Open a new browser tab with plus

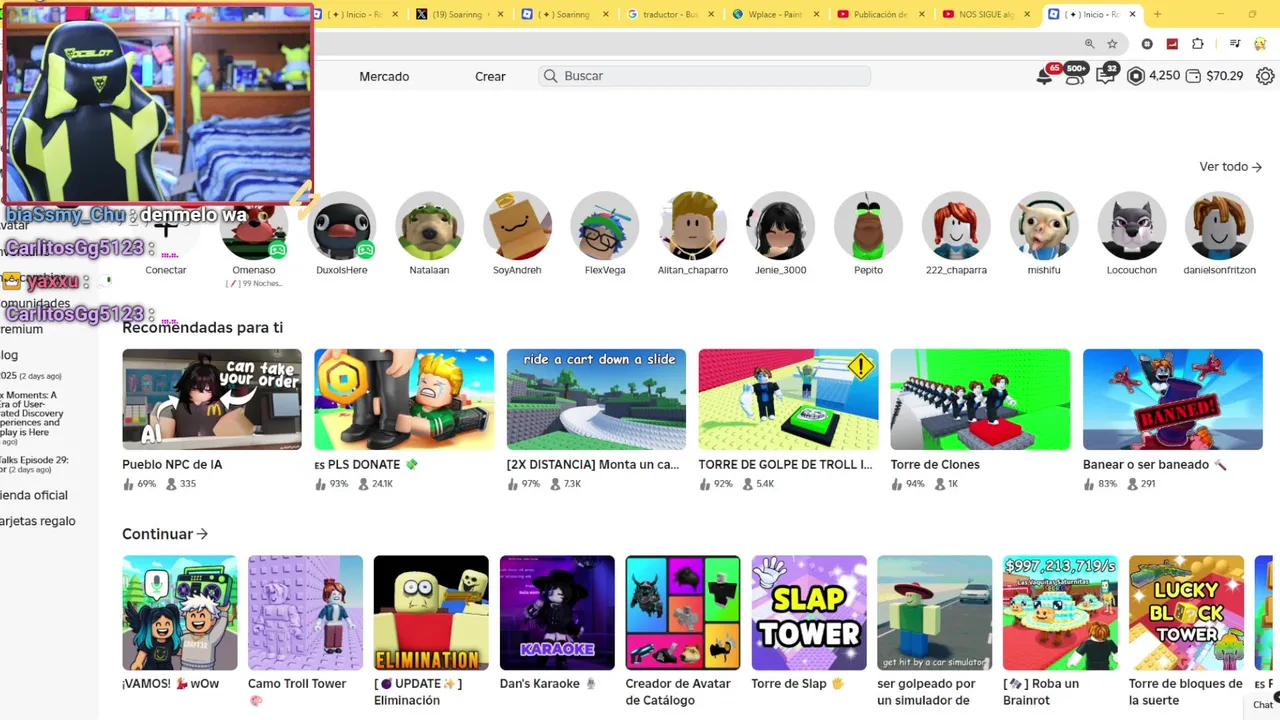1157,14
